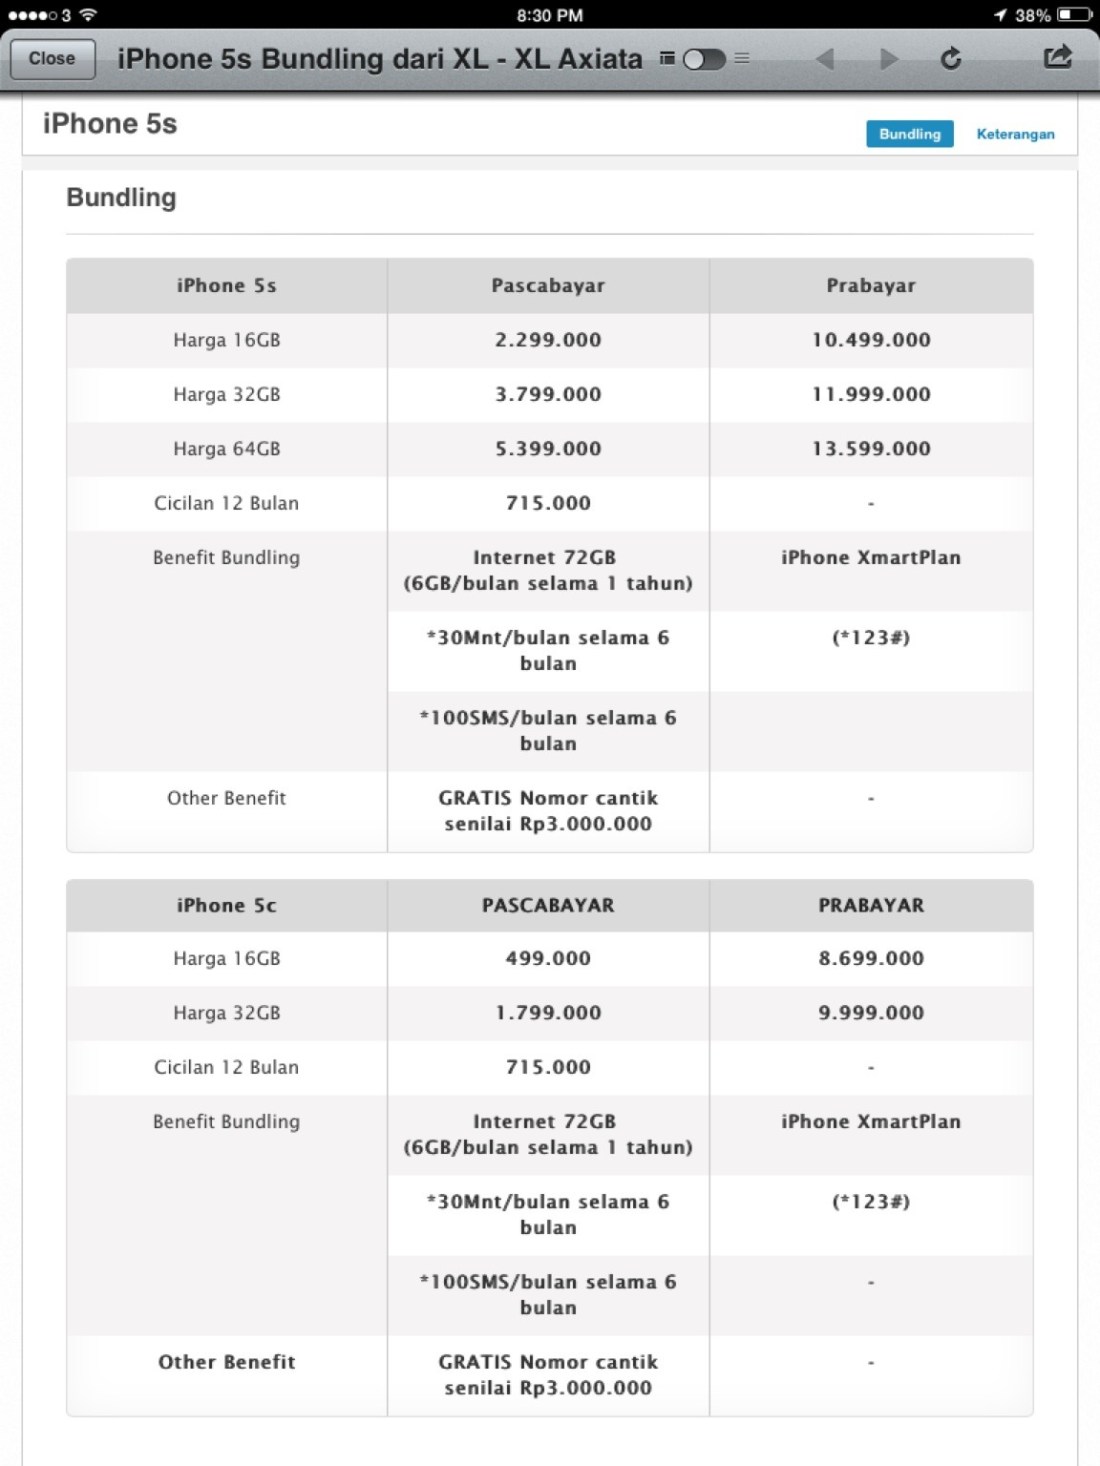The image size is (1100, 1466).
Task: Tap the battery indicator icon
Action: coord(1074,14)
